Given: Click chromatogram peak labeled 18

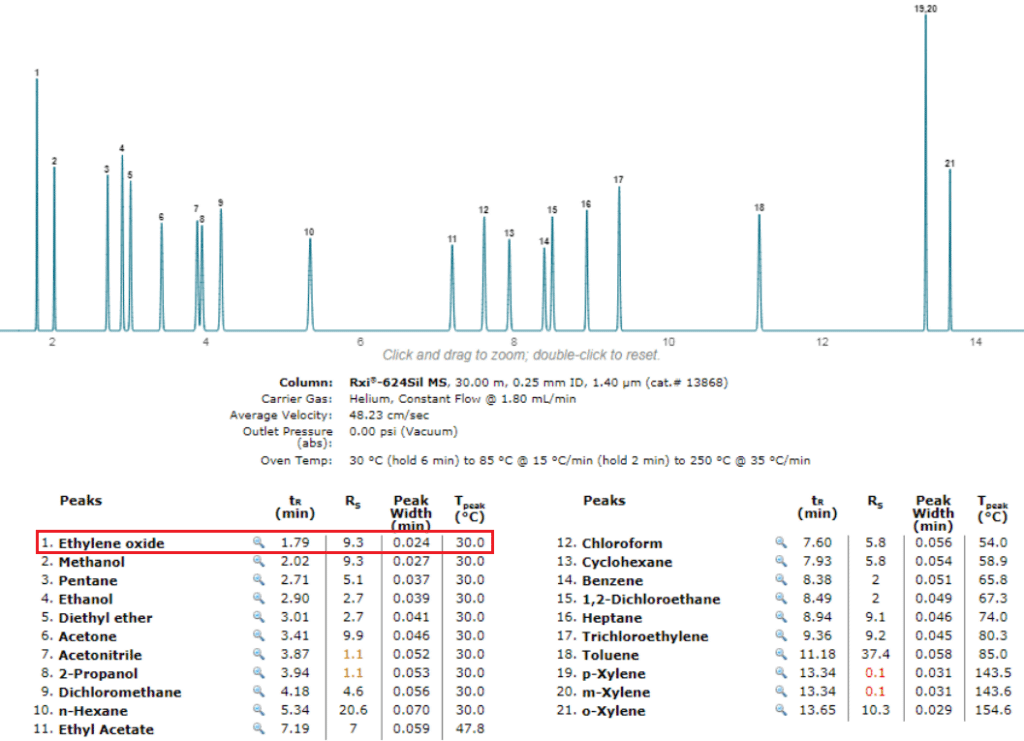Looking at the screenshot, I should 759,270.
